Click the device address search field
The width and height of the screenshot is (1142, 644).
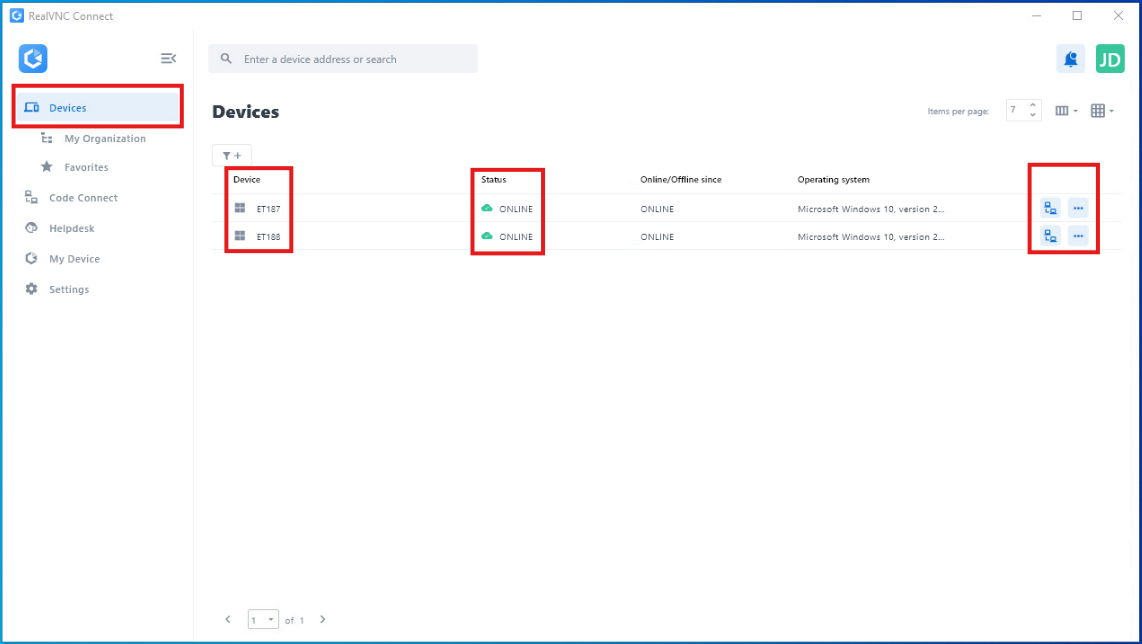(350, 59)
